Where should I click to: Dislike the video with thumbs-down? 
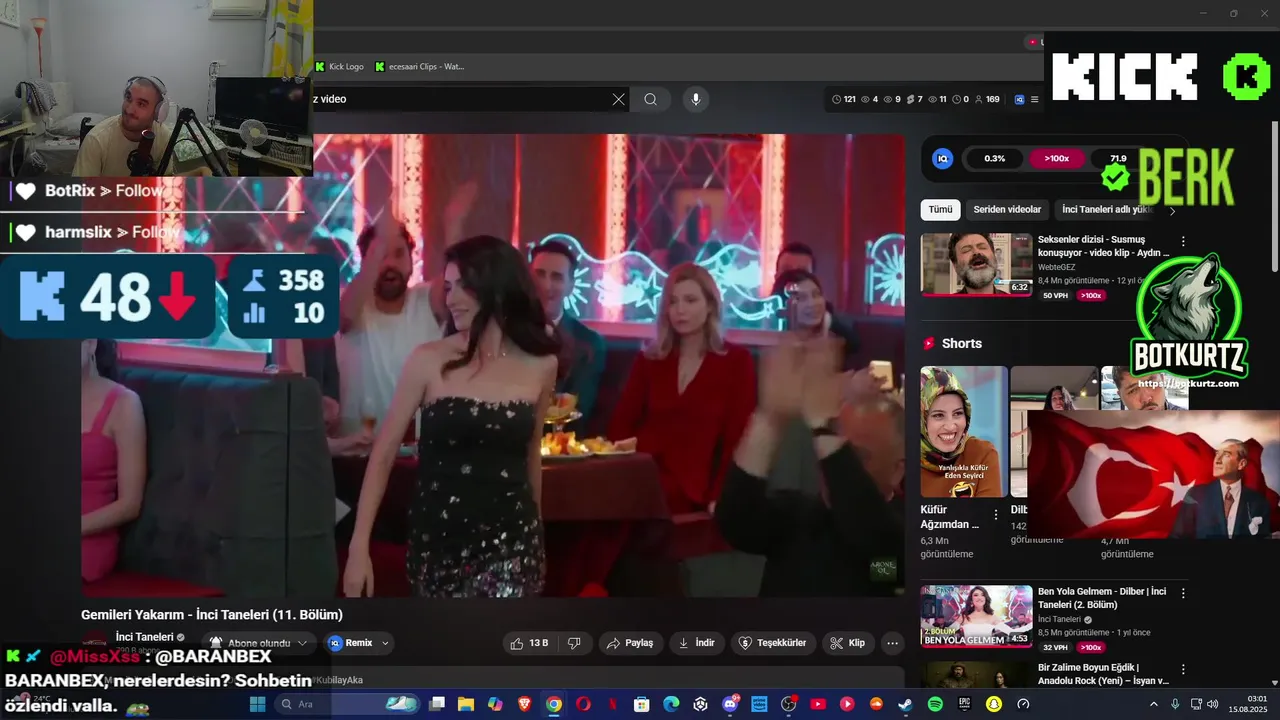tap(575, 643)
